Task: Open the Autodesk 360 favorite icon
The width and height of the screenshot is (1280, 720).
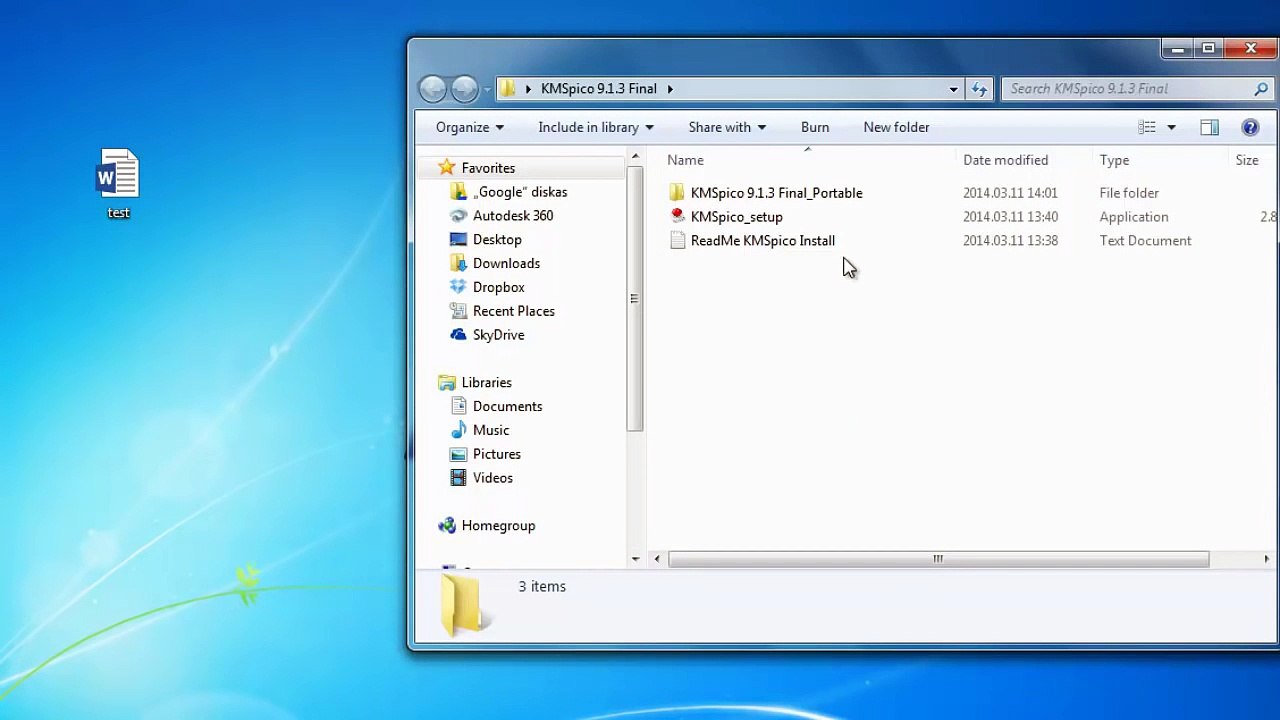Action: tap(458, 216)
